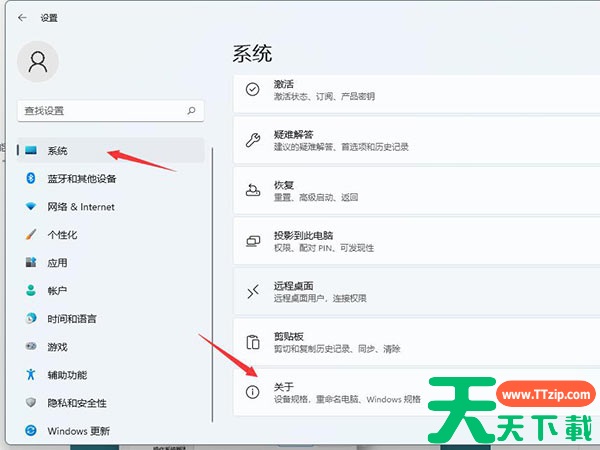The height and width of the screenshot is (450, 600).
Task: Open 应用 in the sidebar
Action: tap(111, 262)
